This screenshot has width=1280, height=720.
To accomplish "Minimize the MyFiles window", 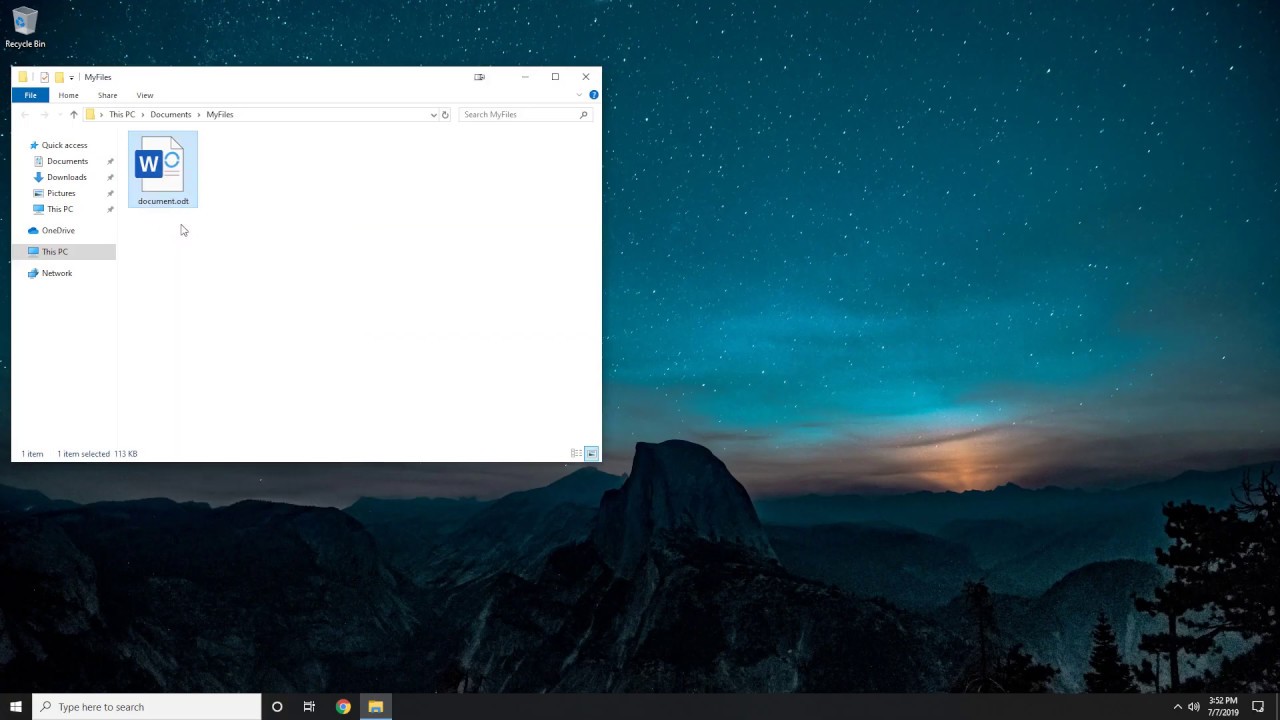I will [525, 77].
